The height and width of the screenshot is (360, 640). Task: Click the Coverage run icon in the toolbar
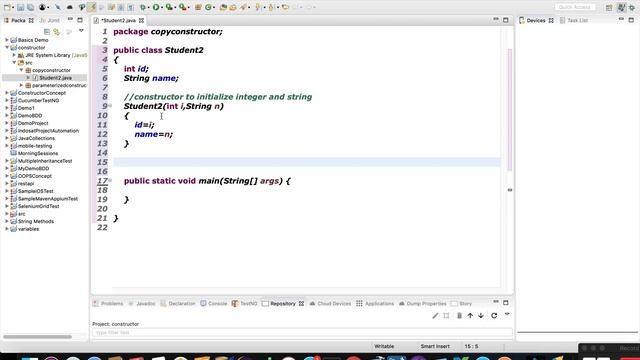[x=169, y=7]
